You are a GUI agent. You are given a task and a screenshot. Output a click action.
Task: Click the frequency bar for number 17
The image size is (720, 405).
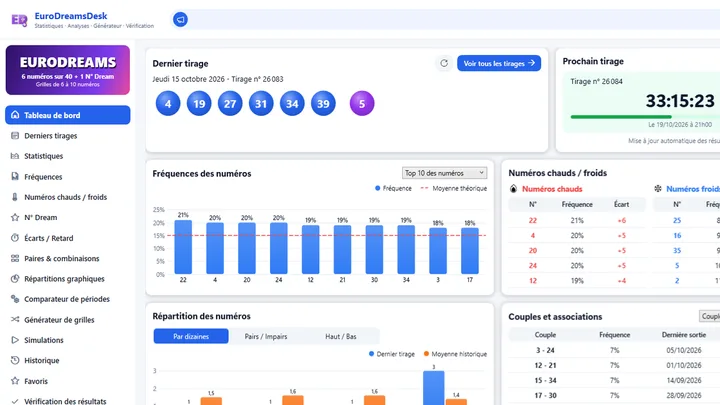coord(470,251)
